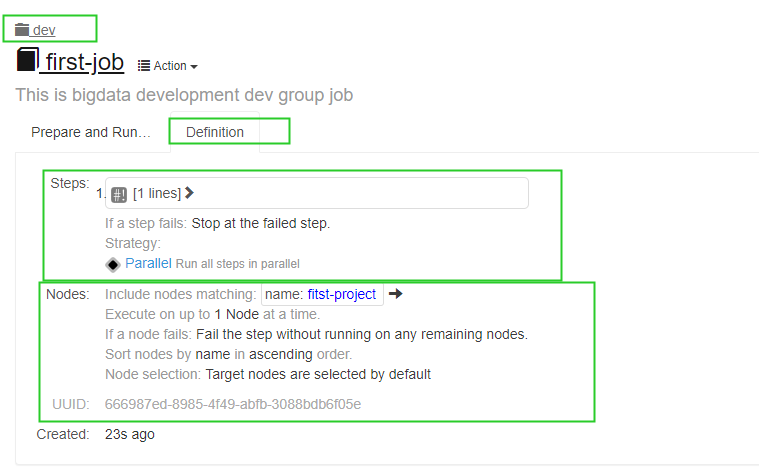The image size is (759, 474).
Task: Click 'Run all steps in parallel' description
Action: (238, 264)
